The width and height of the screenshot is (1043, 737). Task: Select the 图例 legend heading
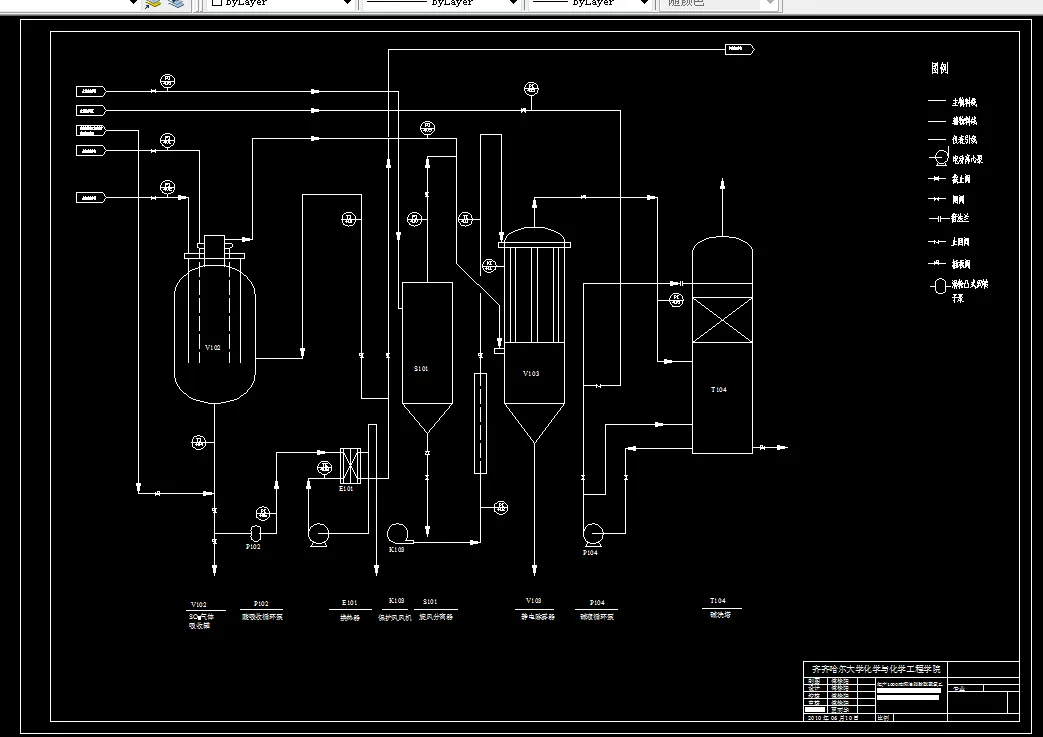click(x=940, y=68)
